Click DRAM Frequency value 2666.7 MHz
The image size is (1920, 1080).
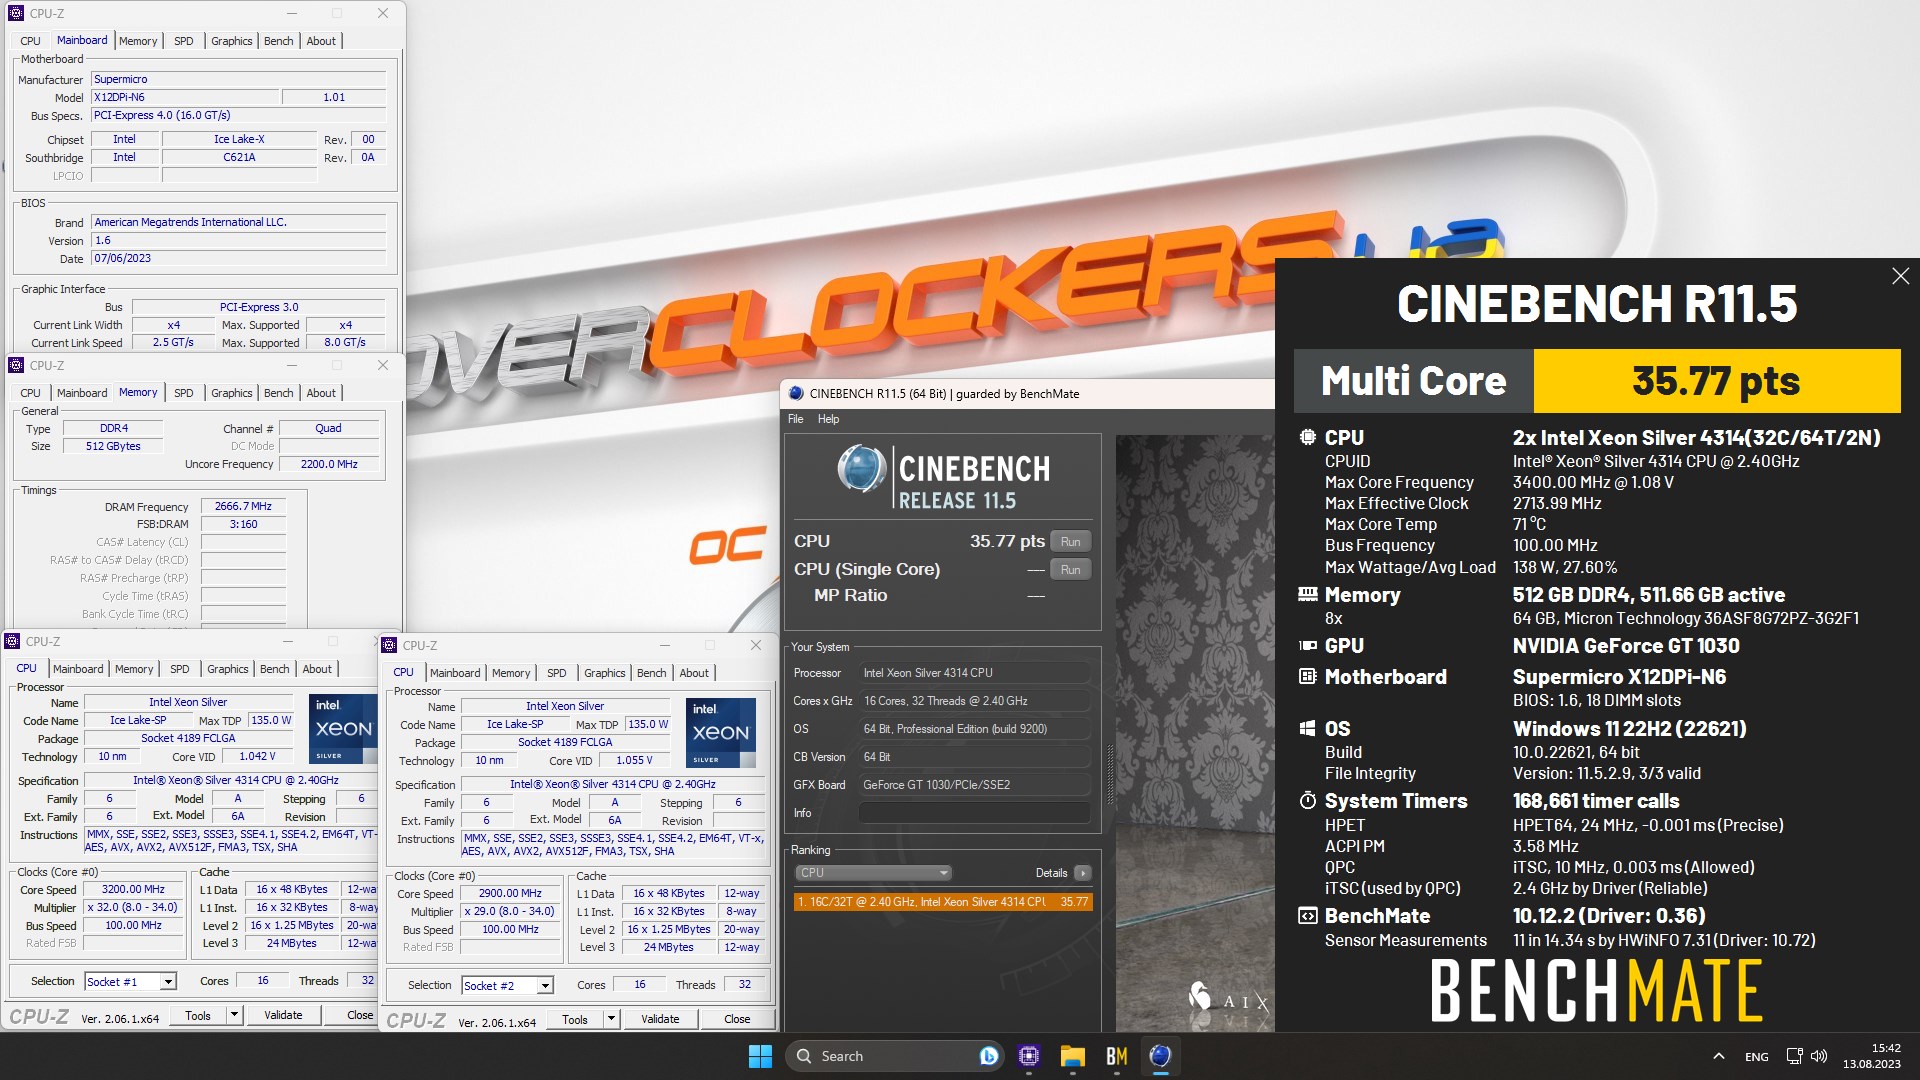coord(243,506)
